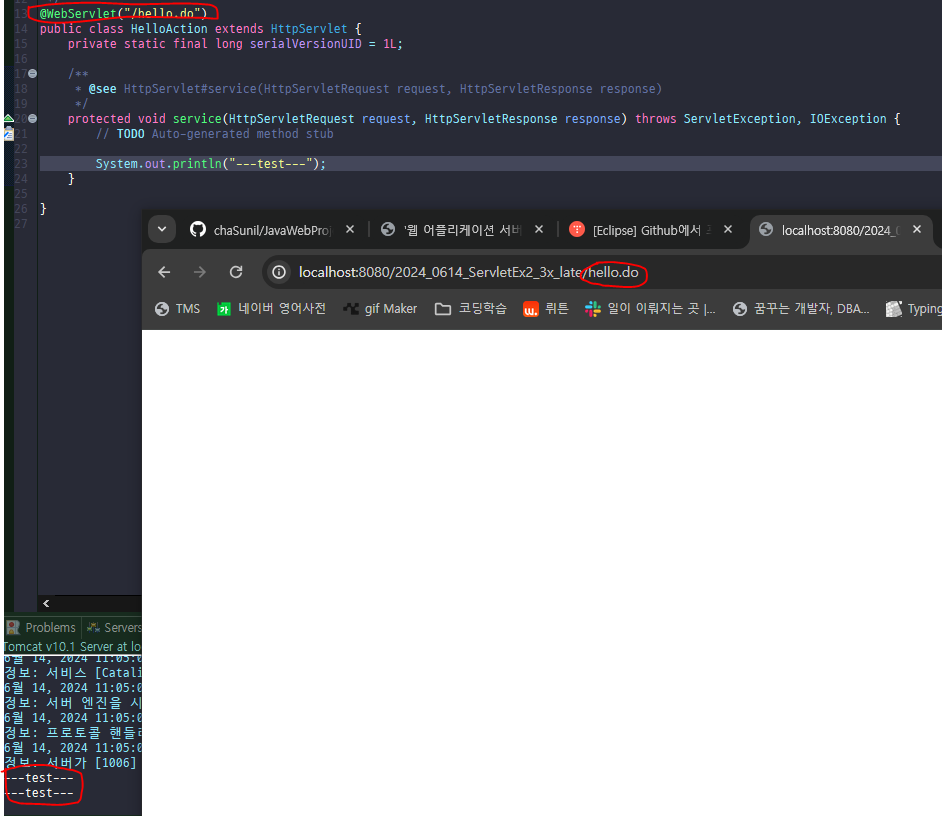Click the HelloAction class name in editor
This screenshot has height=816, width=942.
169,29
